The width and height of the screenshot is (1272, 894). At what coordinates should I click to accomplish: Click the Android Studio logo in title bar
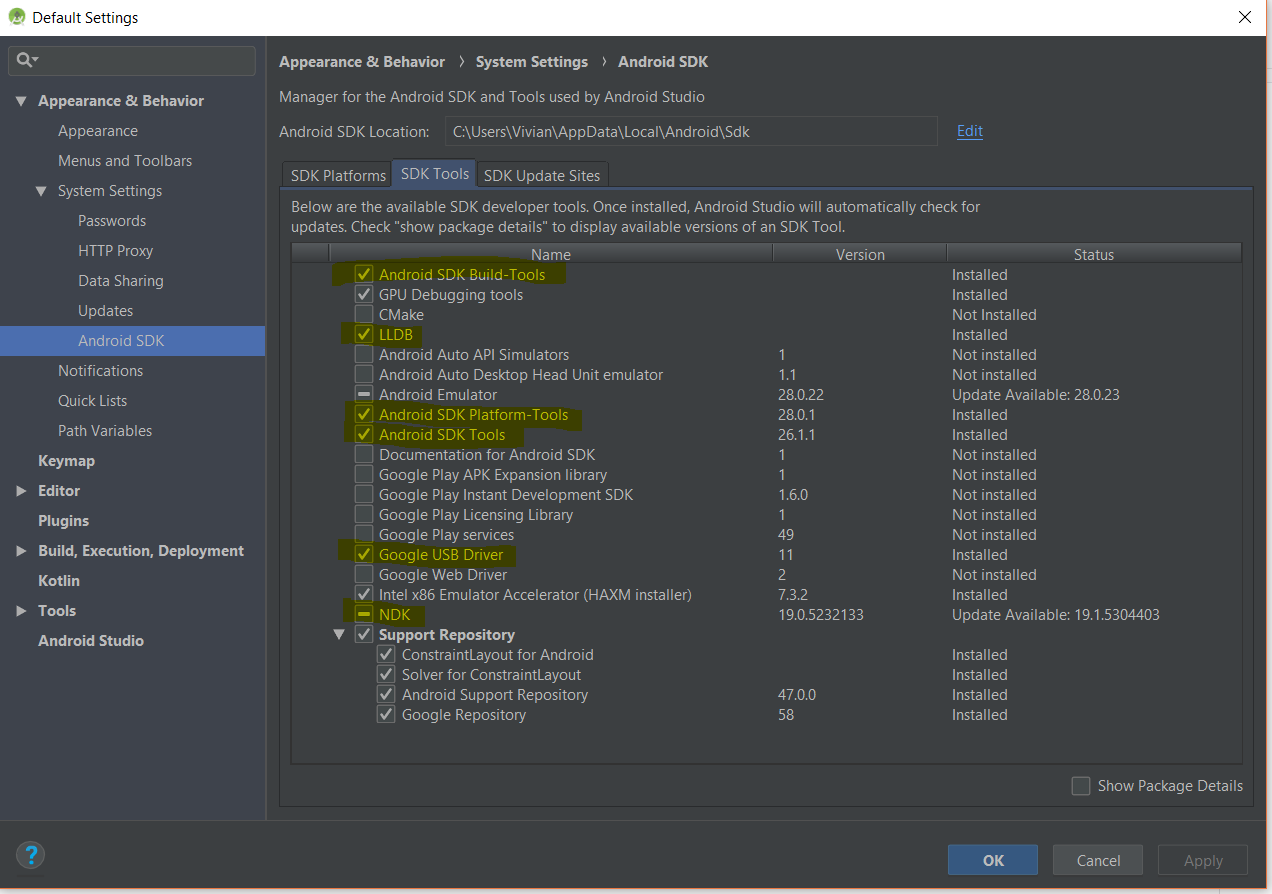pyautogui.click(x=16, y=17)
